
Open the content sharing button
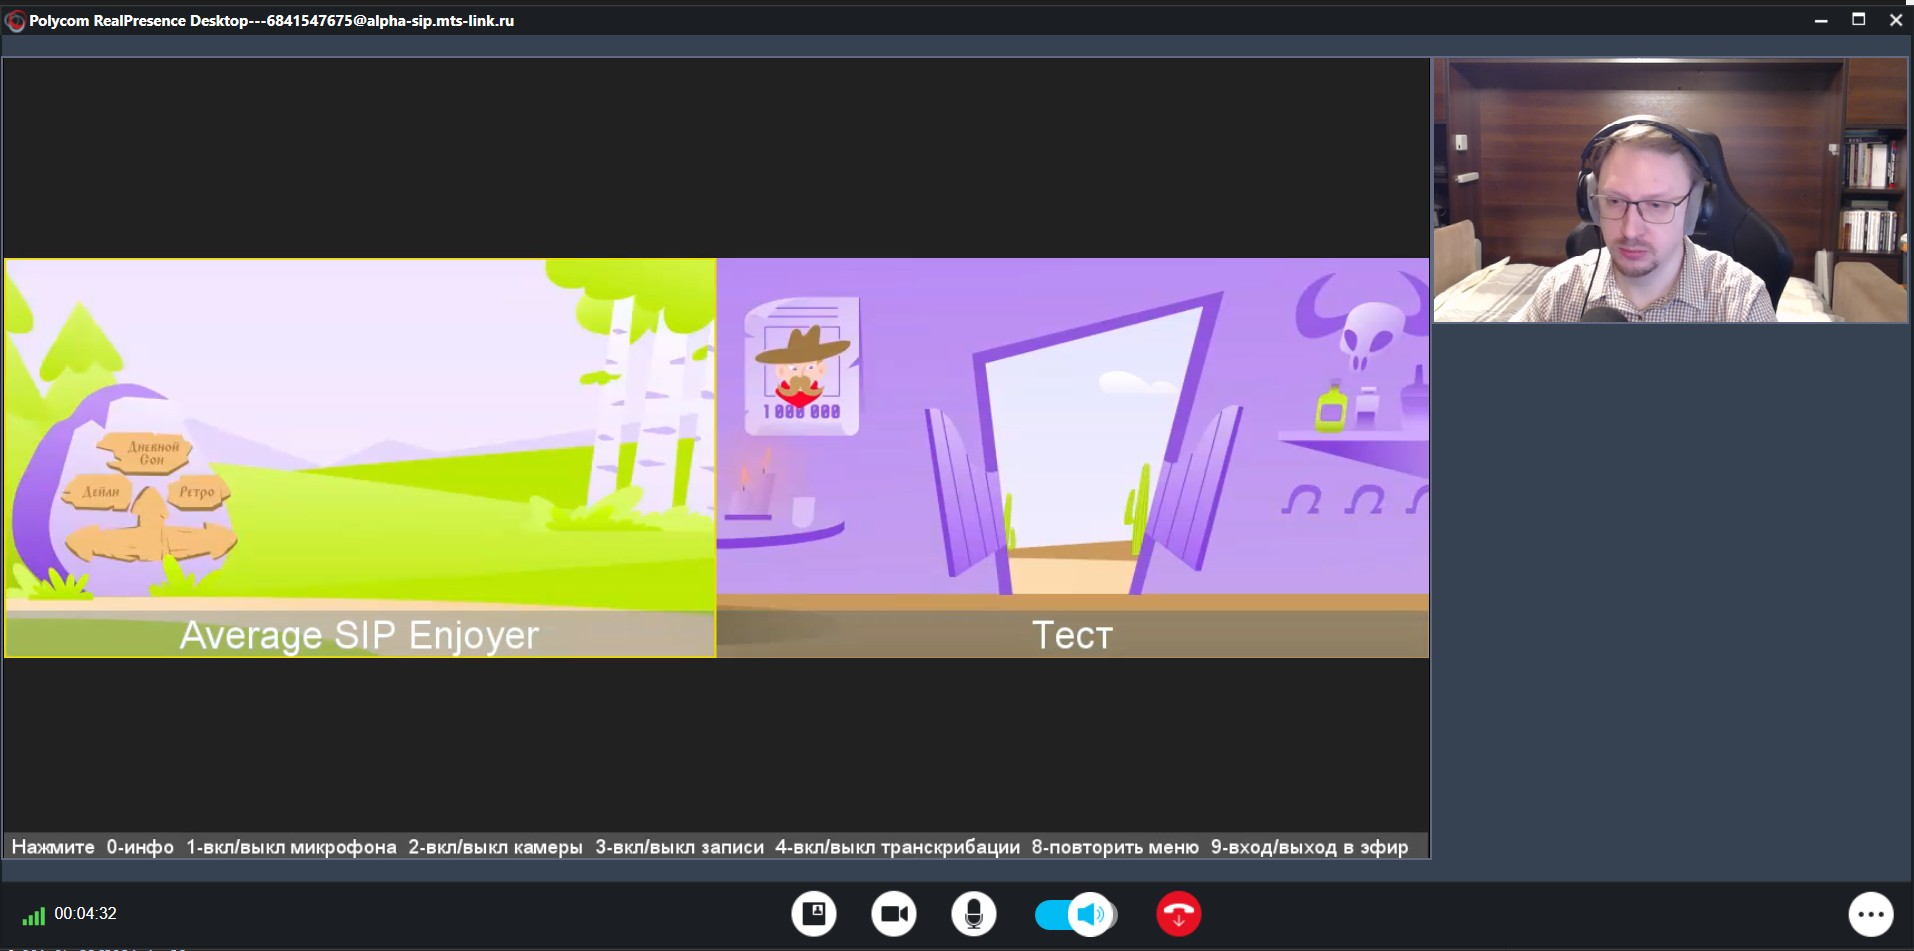coord(814,914)
